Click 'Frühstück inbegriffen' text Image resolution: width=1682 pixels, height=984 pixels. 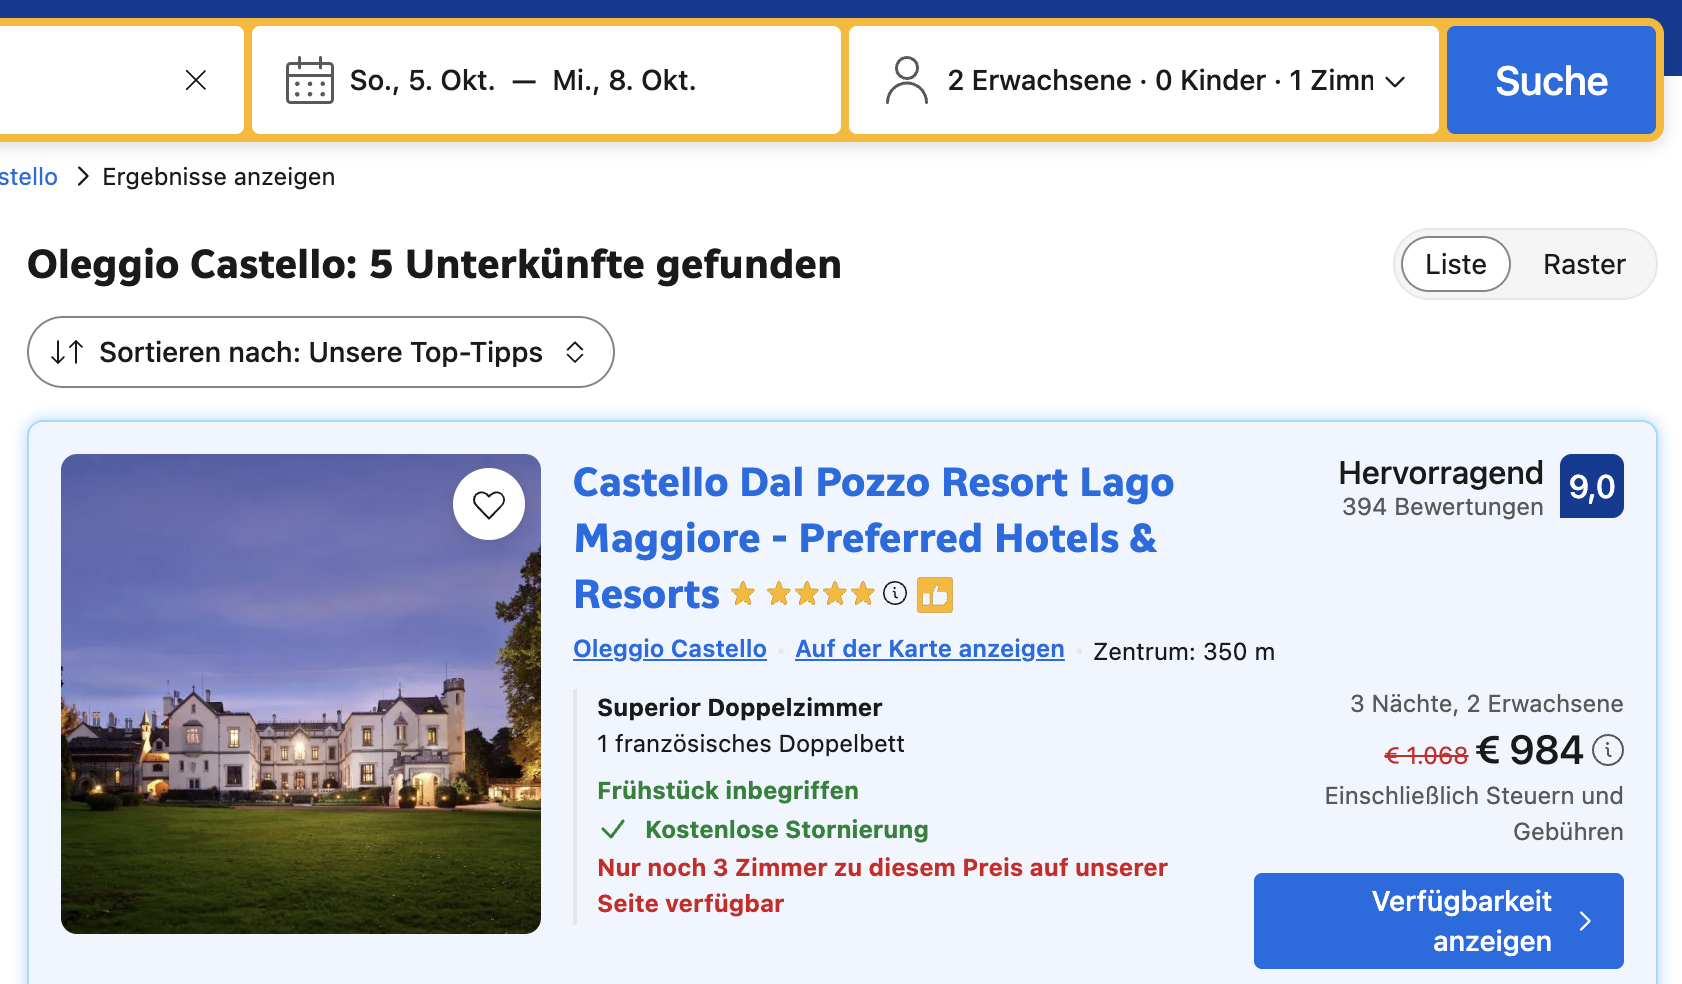point(728,791)
